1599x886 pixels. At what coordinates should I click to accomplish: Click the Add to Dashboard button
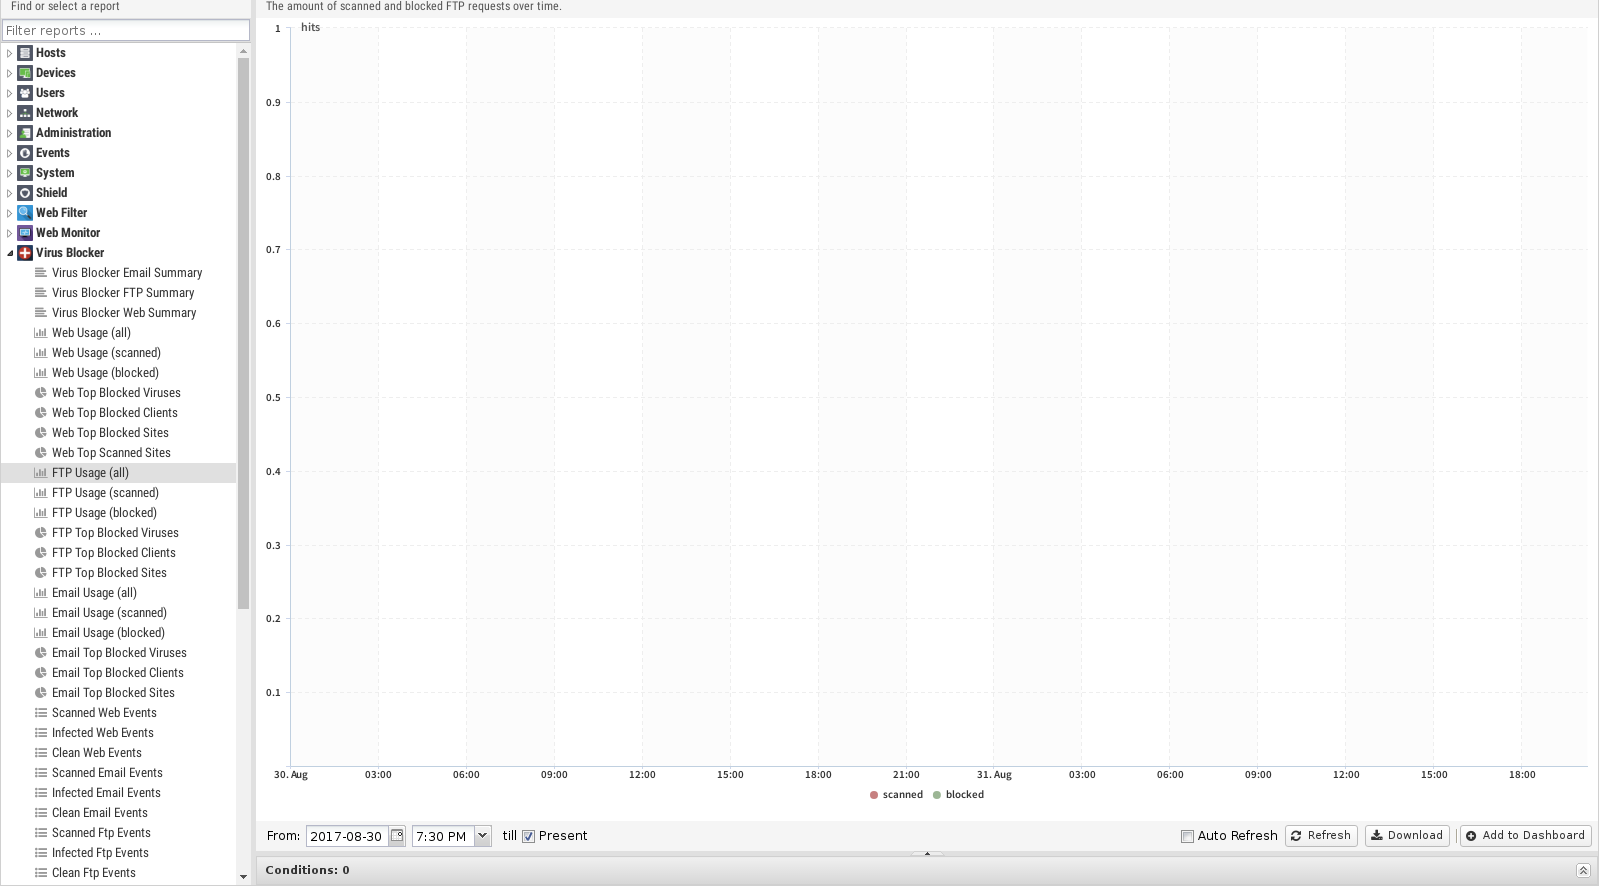pos(1525,836)
